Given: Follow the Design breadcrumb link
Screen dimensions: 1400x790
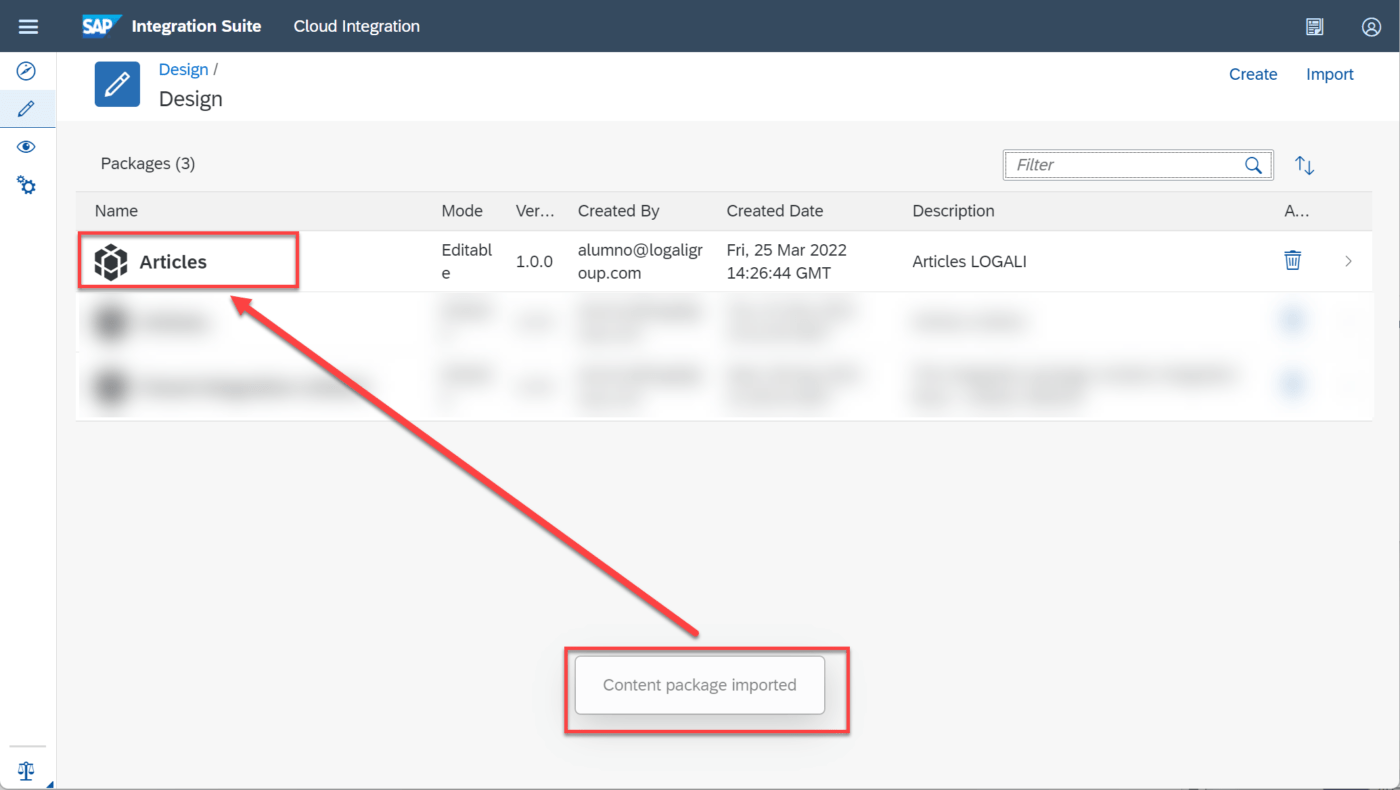Looking at the screenshot, I should (183, 70).
